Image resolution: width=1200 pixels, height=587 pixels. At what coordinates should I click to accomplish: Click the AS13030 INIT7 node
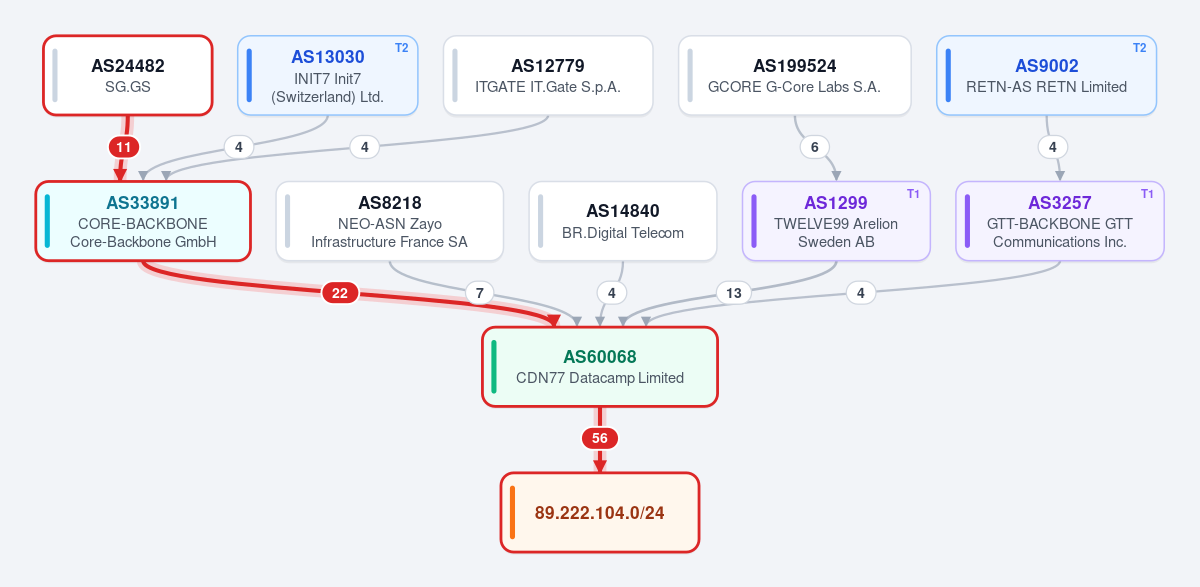(328, 76)
